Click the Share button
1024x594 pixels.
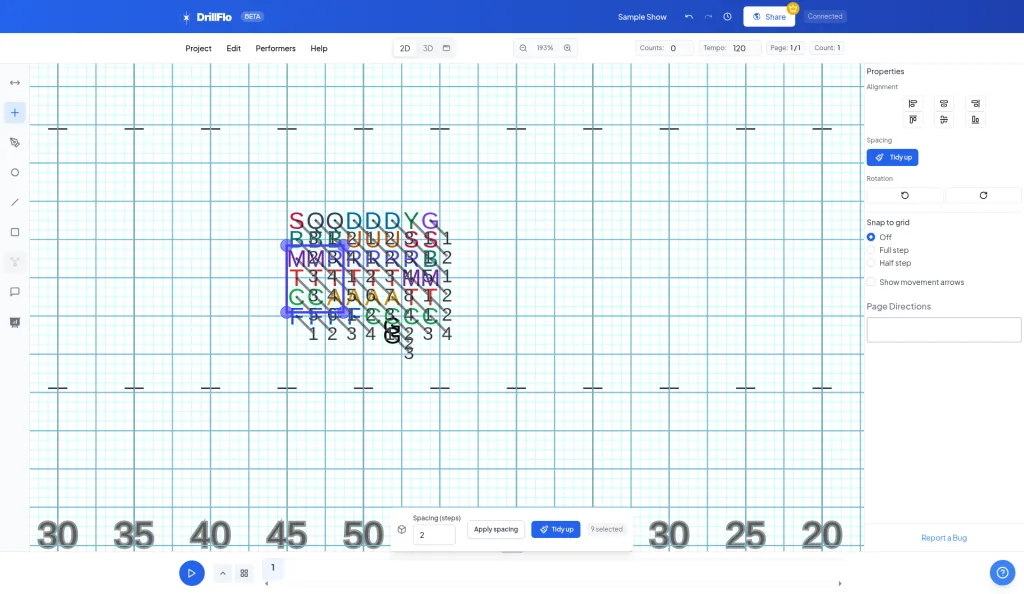click(769, 17)
